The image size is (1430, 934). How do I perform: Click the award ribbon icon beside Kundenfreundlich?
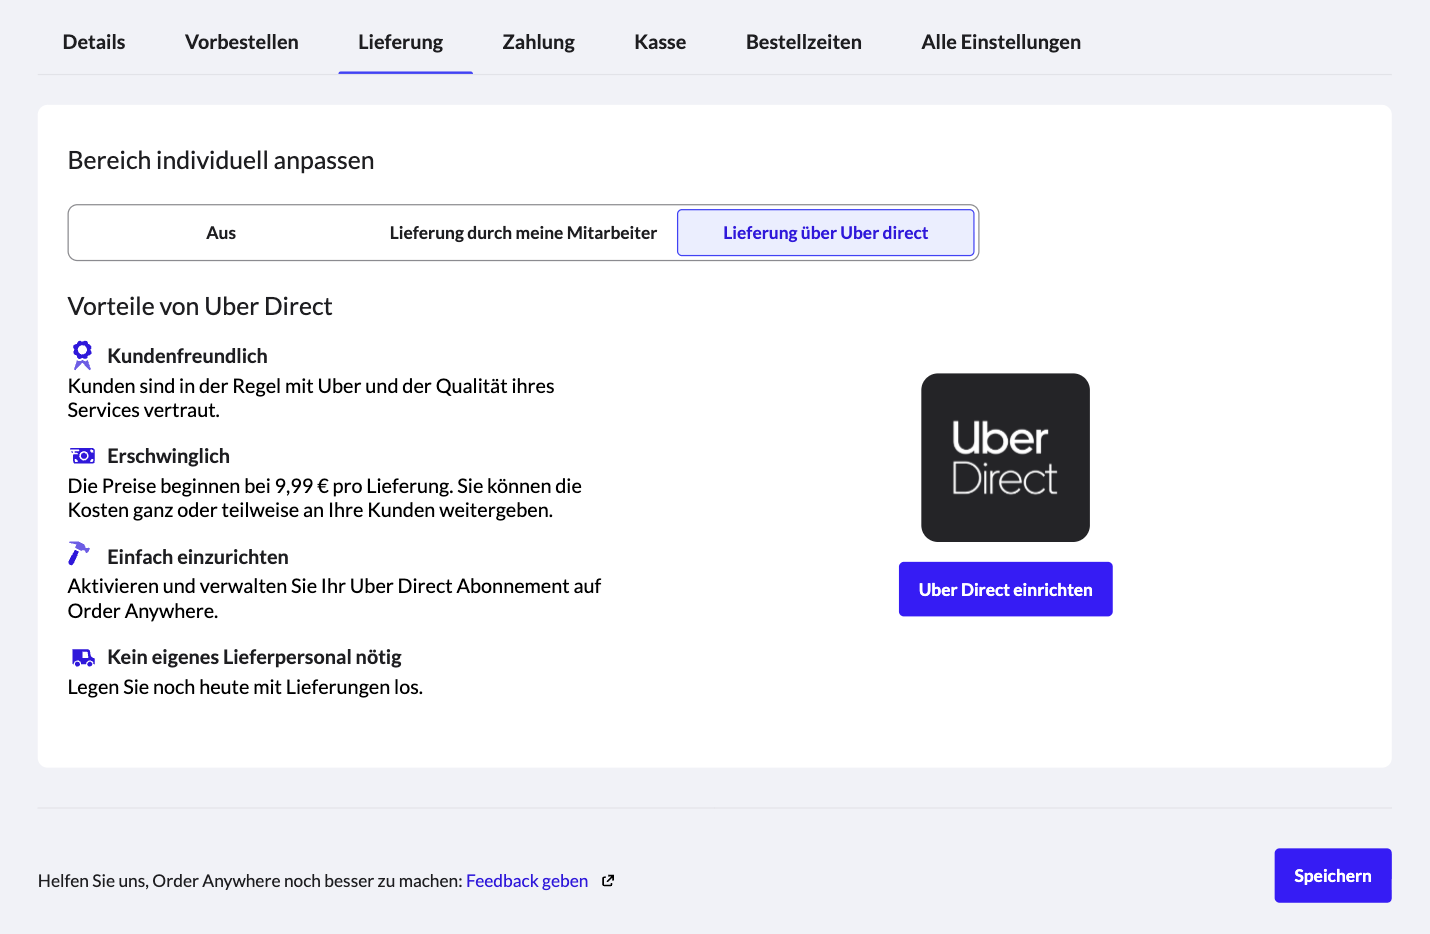coord(82,355)
